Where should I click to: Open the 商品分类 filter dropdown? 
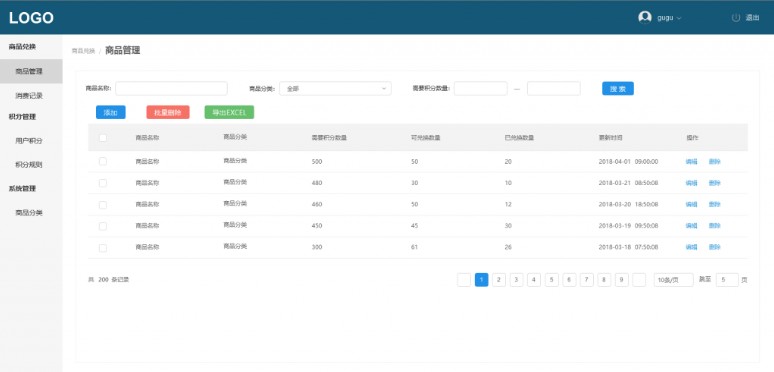coord(335,89)
